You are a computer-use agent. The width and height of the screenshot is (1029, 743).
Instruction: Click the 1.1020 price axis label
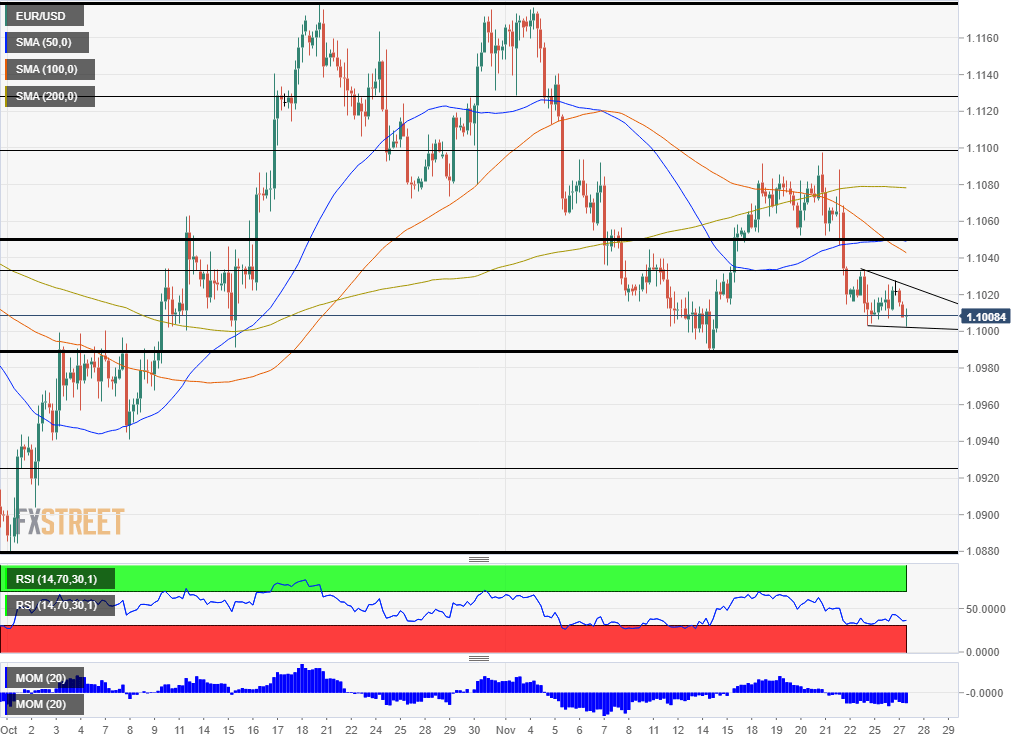(x=982, y=295)
